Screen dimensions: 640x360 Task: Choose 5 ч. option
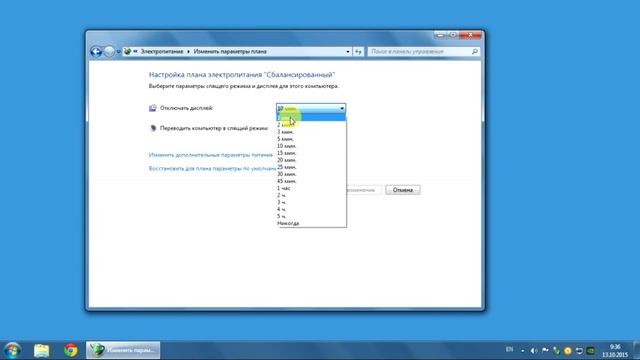(x=311, y=216)
